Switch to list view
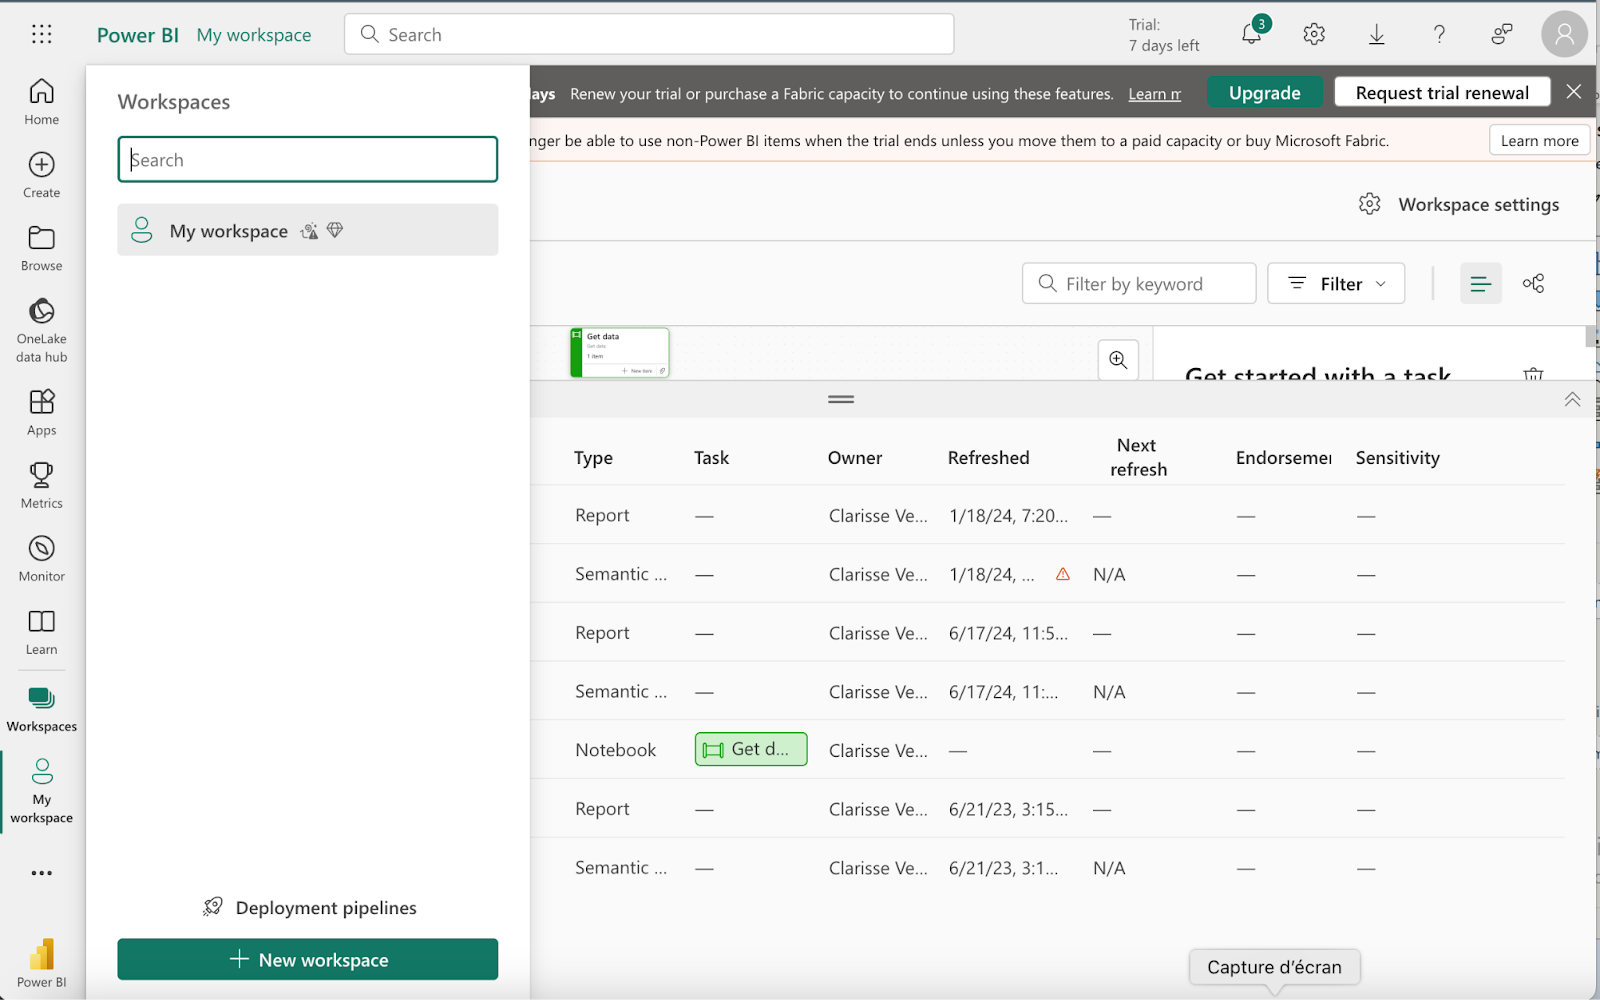The width and height of the screenshot is (1600, 1000). pos(1481,284)
